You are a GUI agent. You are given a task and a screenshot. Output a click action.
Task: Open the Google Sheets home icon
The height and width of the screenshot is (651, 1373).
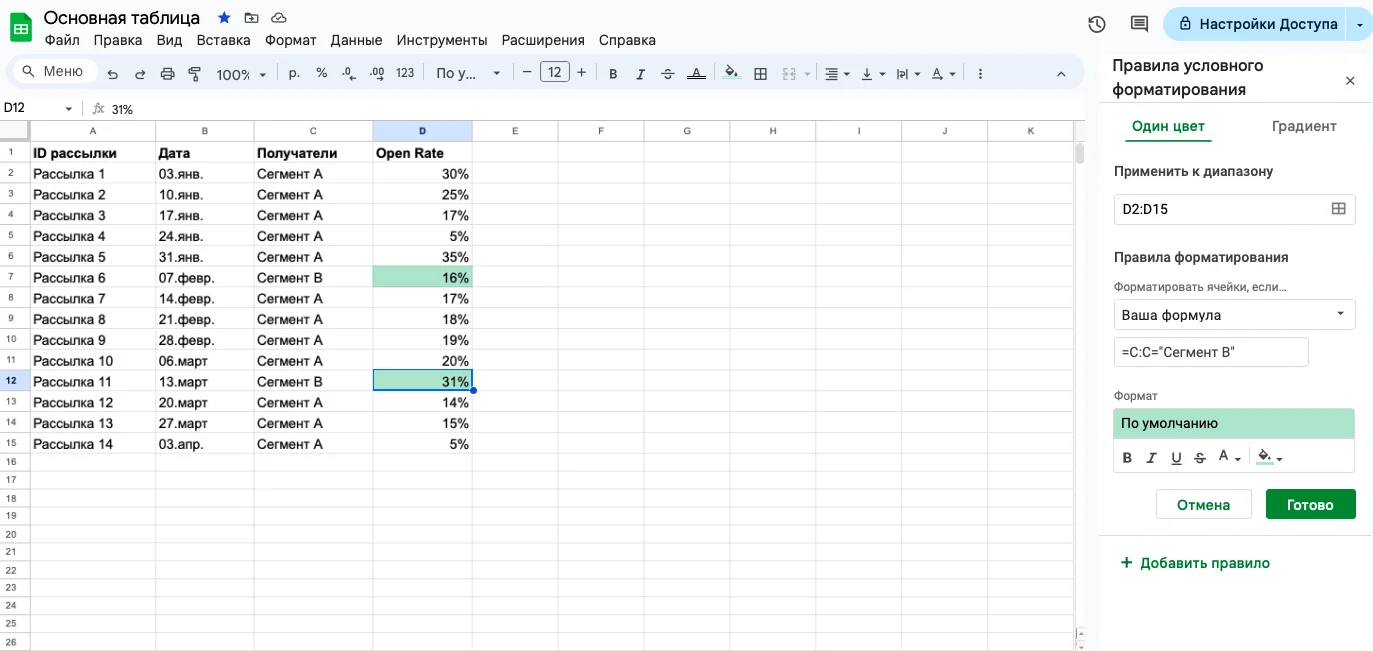[21, 27]
